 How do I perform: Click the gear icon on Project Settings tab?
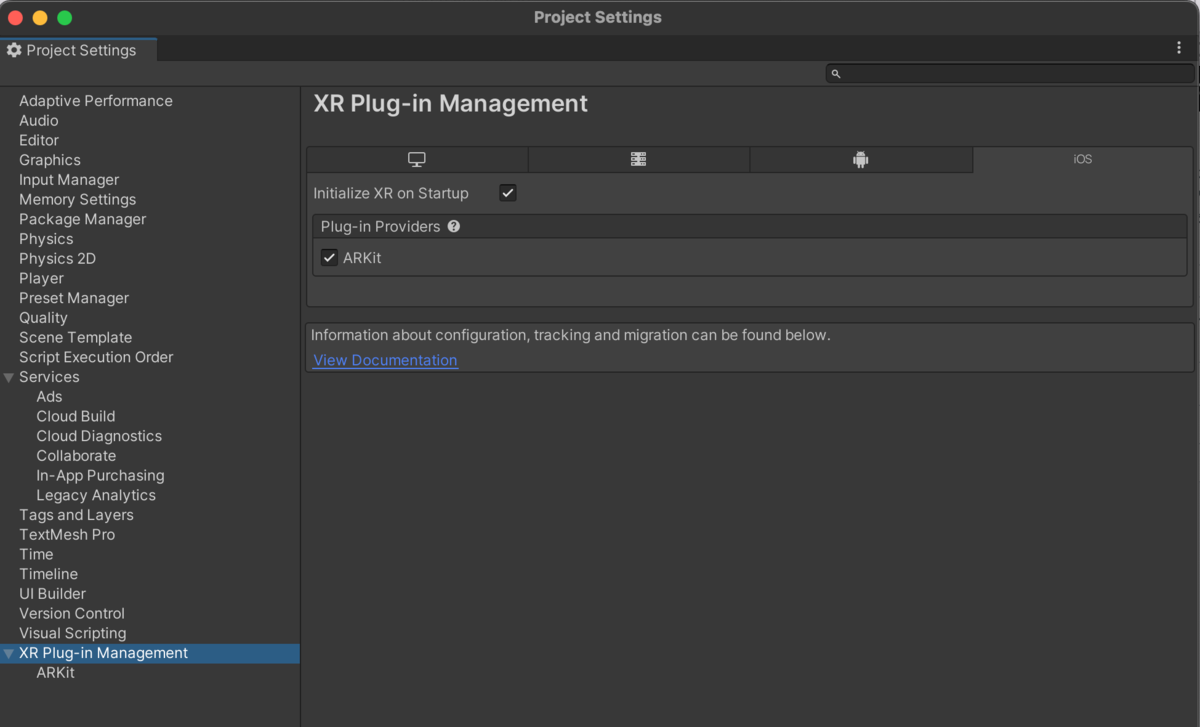click(x=14, y=50)
